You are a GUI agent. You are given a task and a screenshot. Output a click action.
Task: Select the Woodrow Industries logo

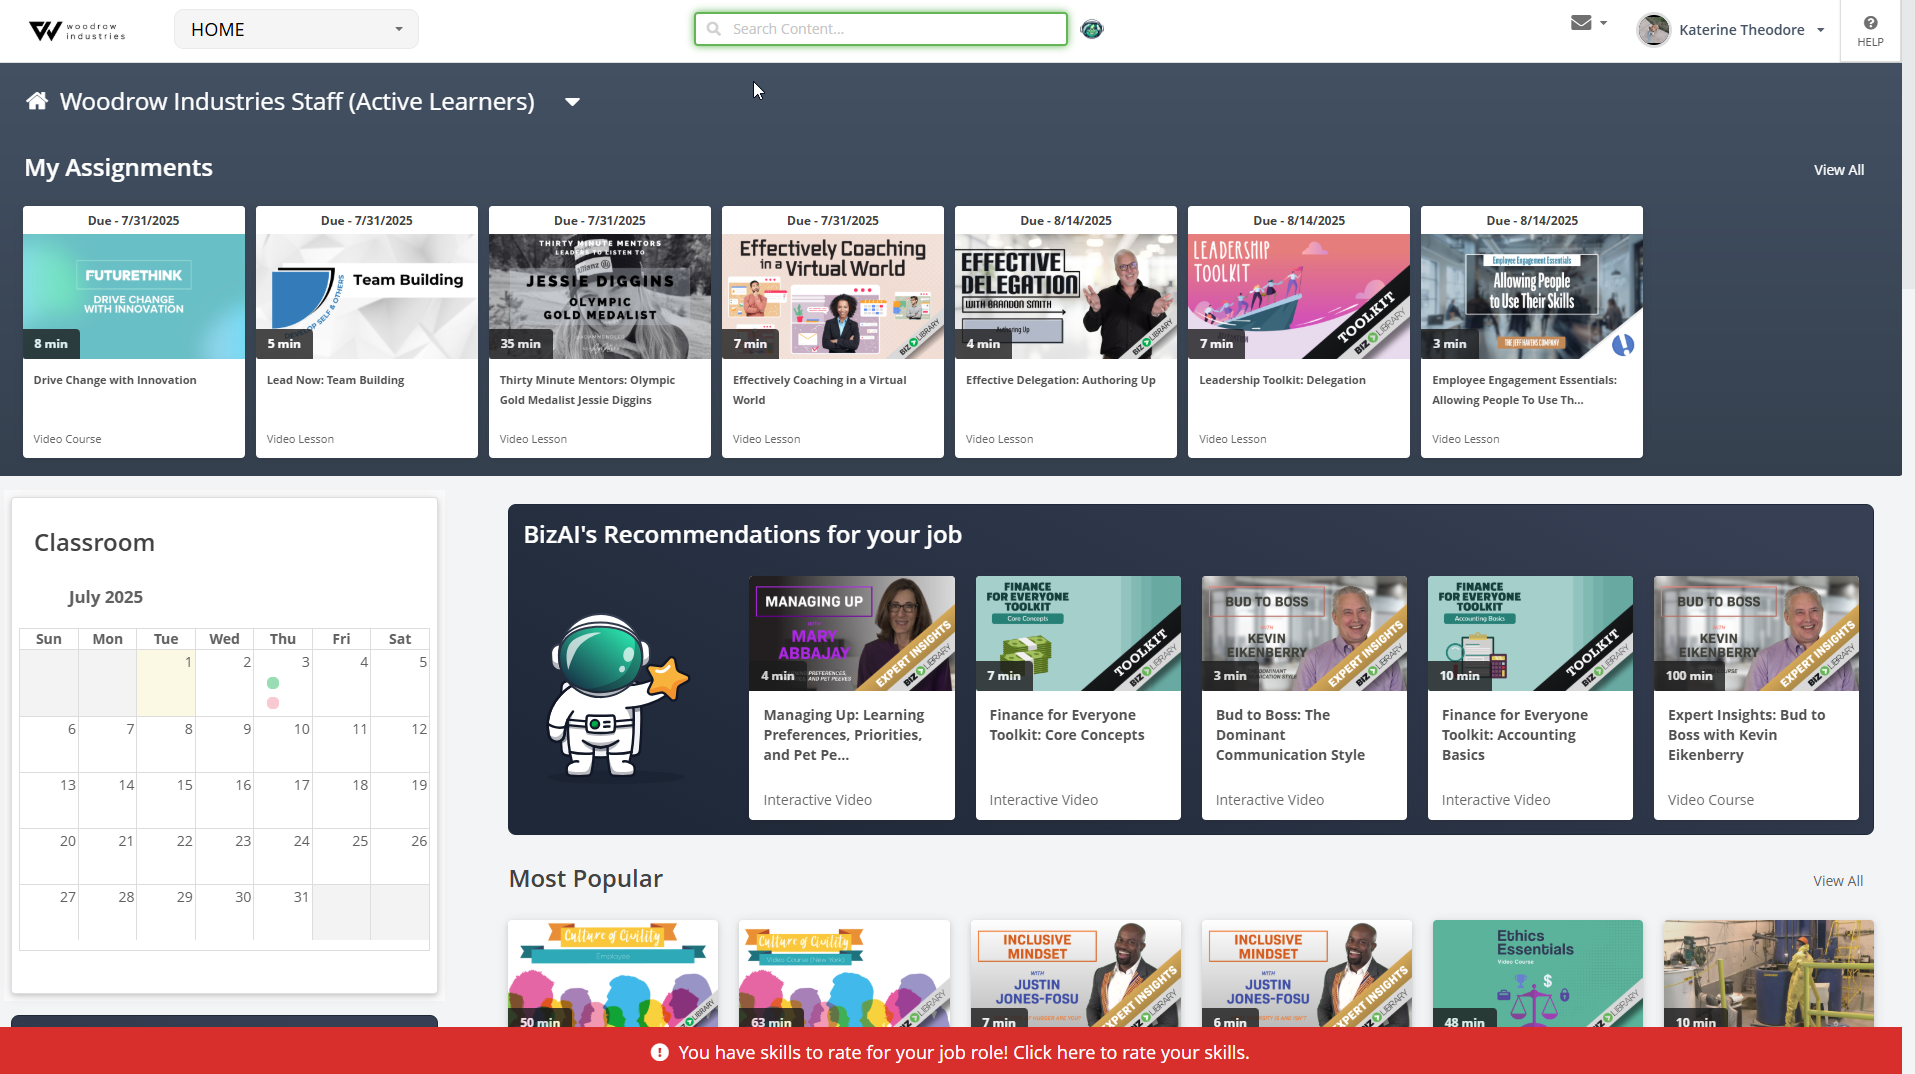click(x=75, y=30)
